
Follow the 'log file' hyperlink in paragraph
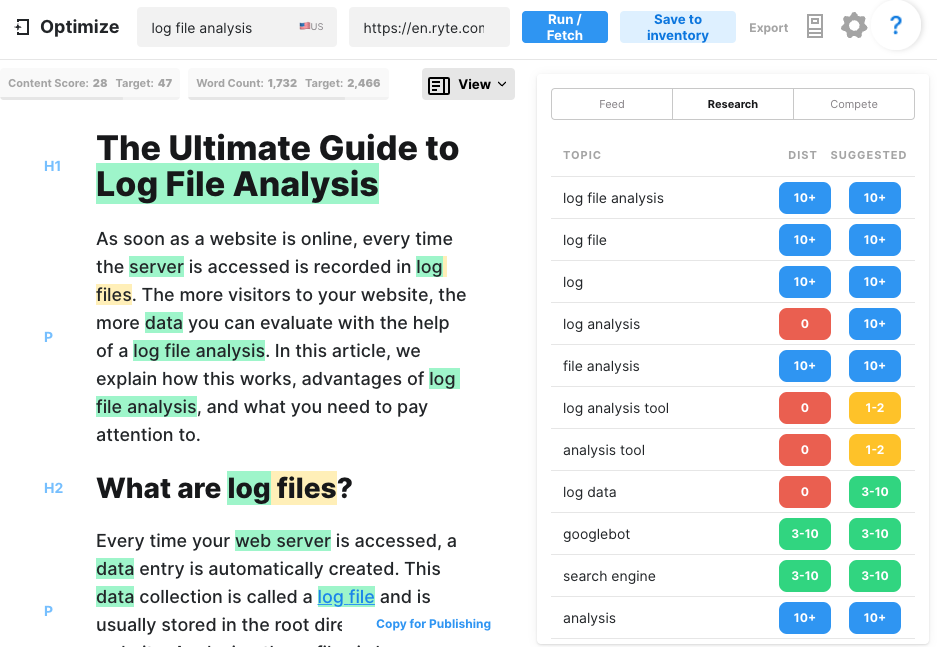point(346,597)
